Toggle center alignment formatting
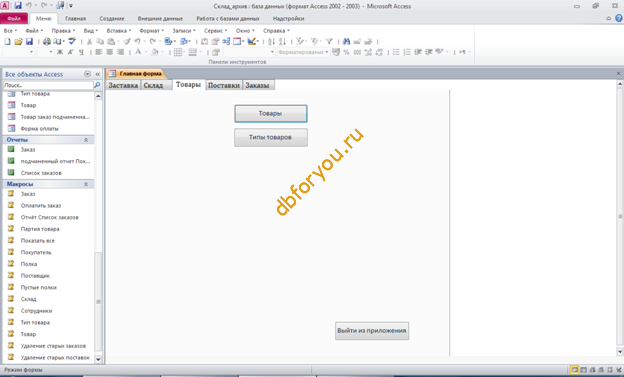624x377 pixels. [x=109, y=52]
